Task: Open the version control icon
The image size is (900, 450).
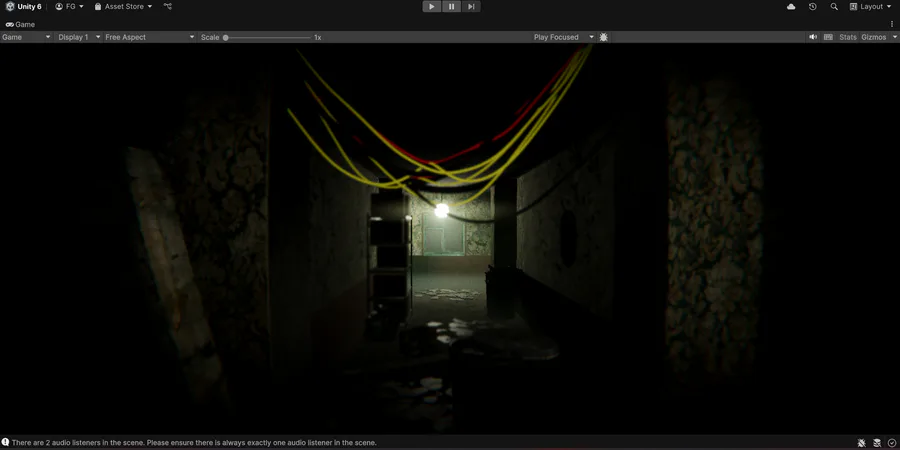Action: [168, 6]
